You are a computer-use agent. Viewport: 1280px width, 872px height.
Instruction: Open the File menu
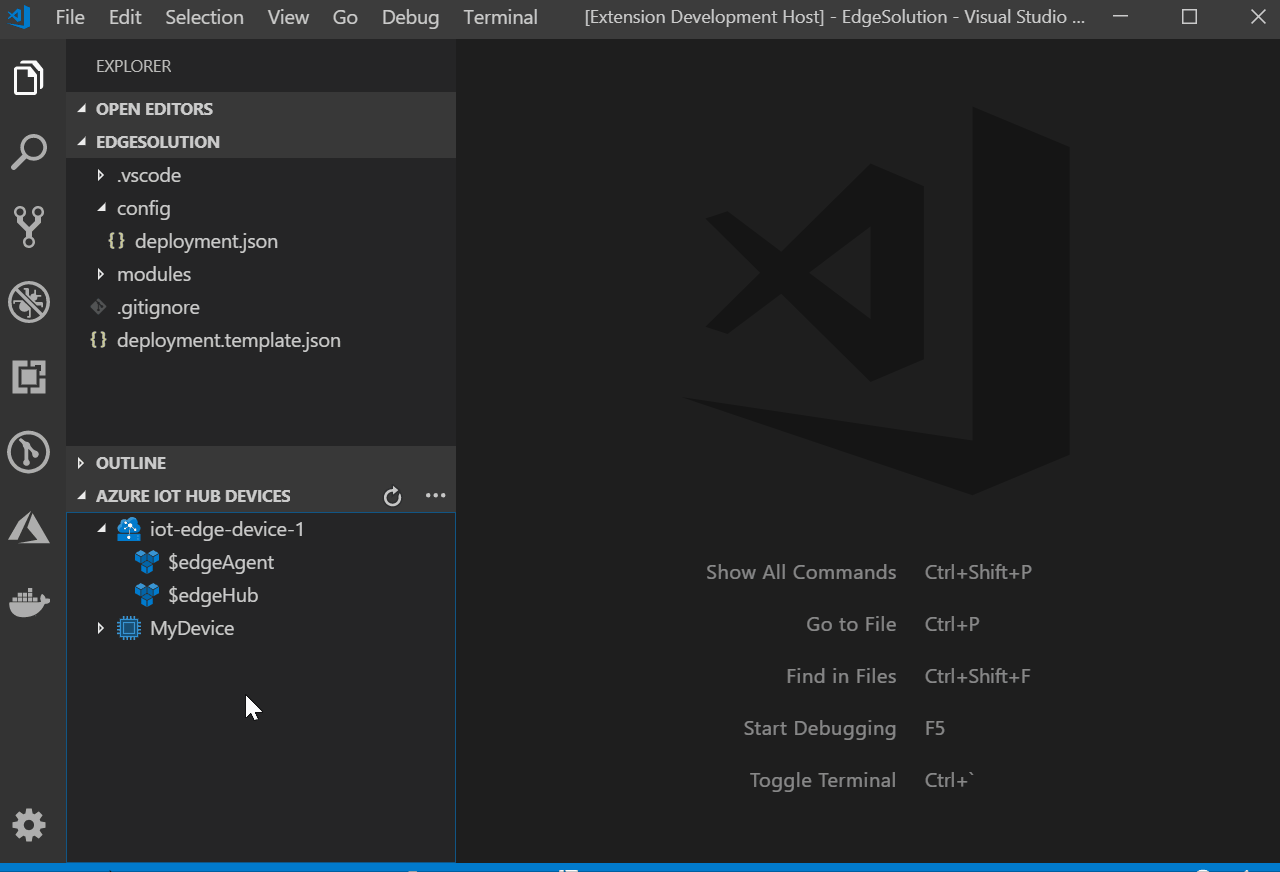click(x=70, y=17)
